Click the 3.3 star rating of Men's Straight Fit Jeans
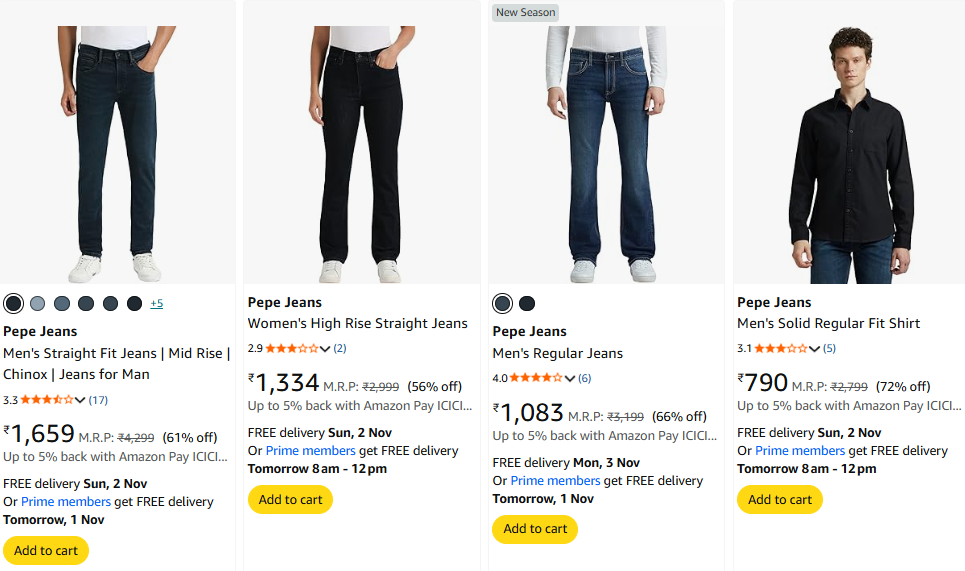Screen dimensions: 965x571 pos(47,400)
